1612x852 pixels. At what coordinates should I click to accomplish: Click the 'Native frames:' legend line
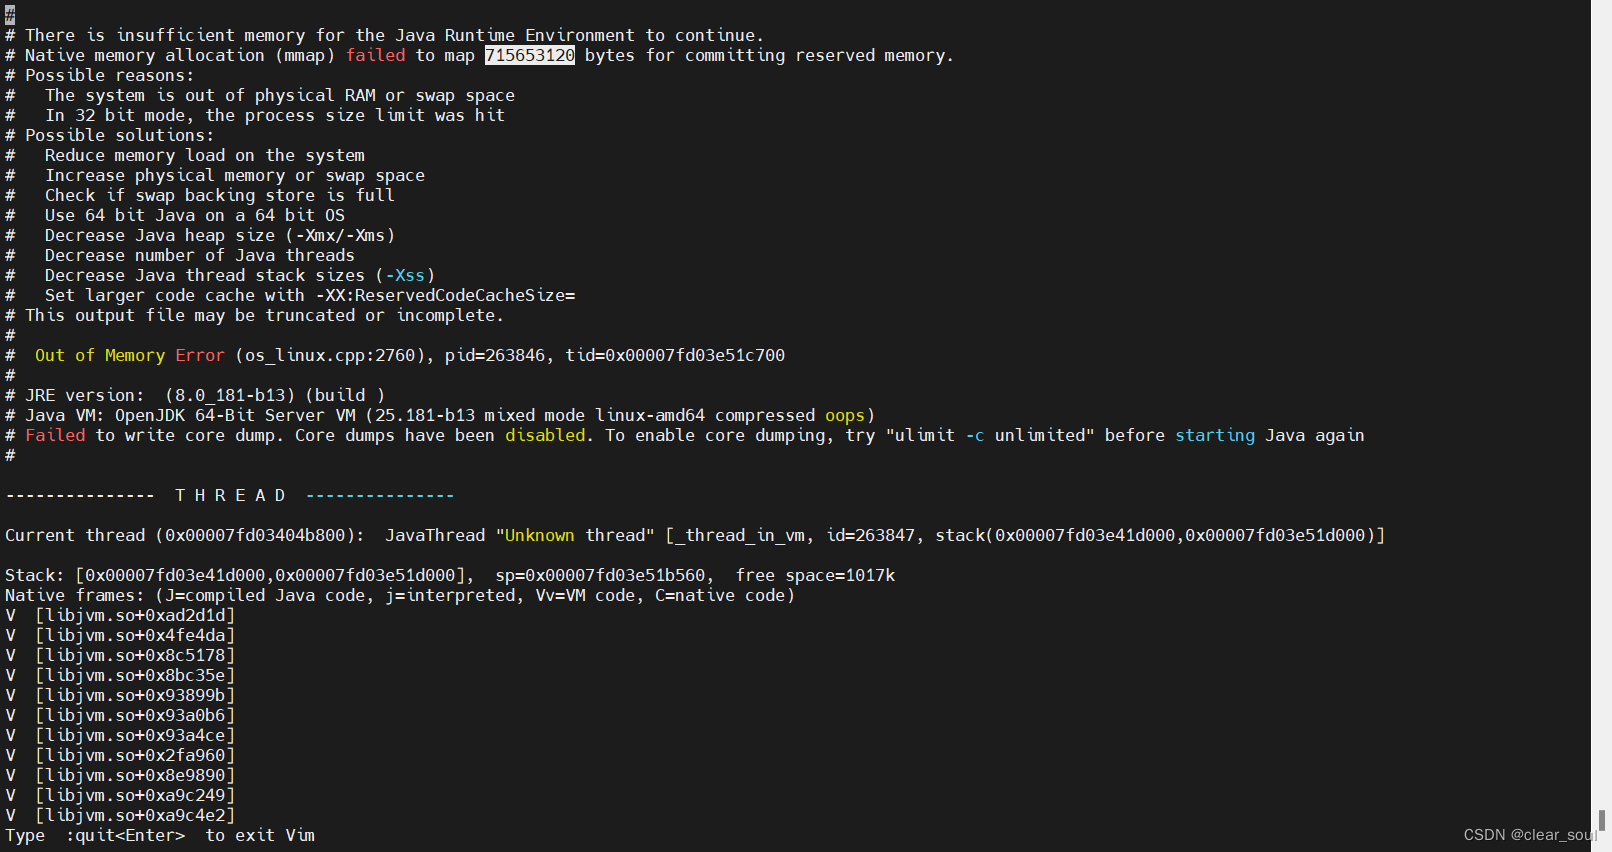pyautogui.click(x=400, y=595)
